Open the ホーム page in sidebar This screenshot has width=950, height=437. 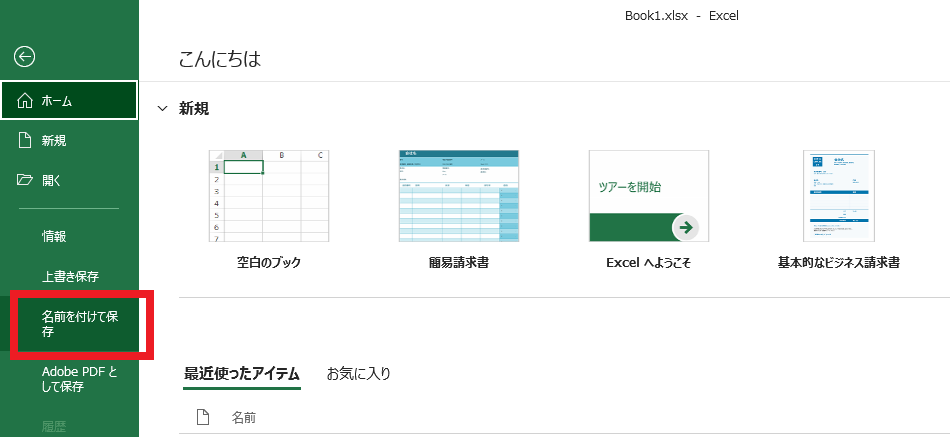(x=69, y=101)
